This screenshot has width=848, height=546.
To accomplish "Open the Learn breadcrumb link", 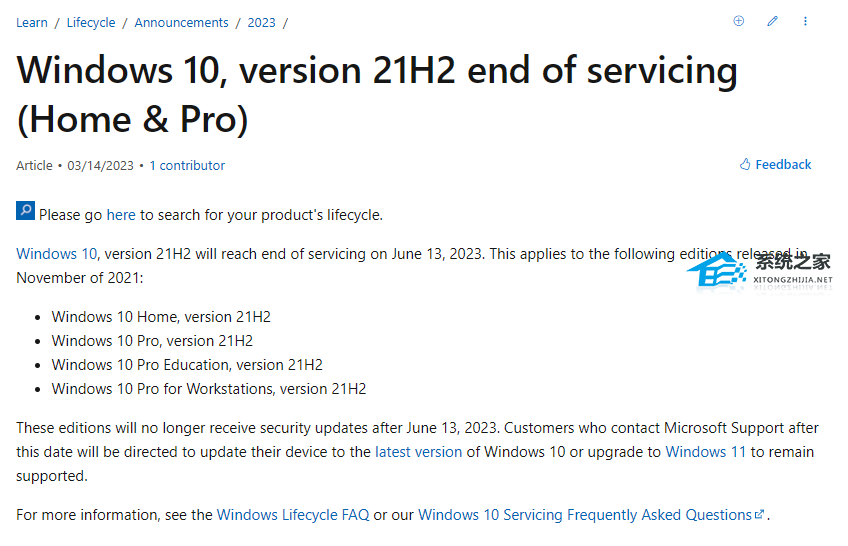I will tap(32, 22).
